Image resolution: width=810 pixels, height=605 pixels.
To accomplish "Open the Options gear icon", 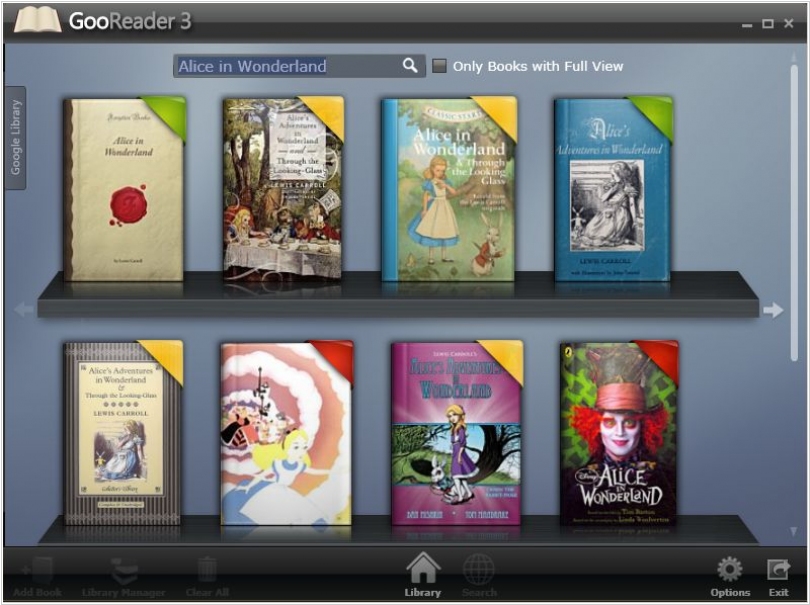I will point(730,570).
